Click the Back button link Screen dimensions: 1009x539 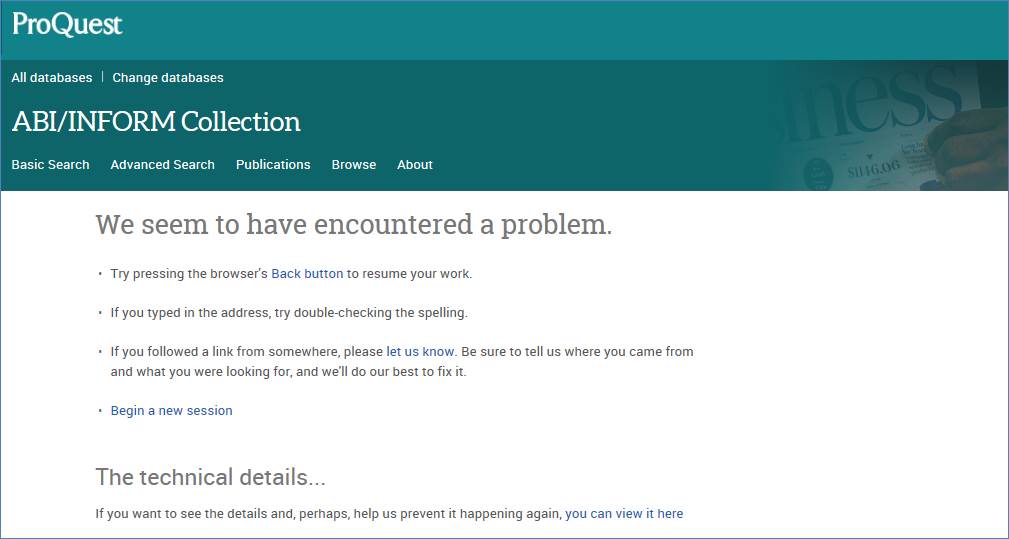click(x=307, y=274)
